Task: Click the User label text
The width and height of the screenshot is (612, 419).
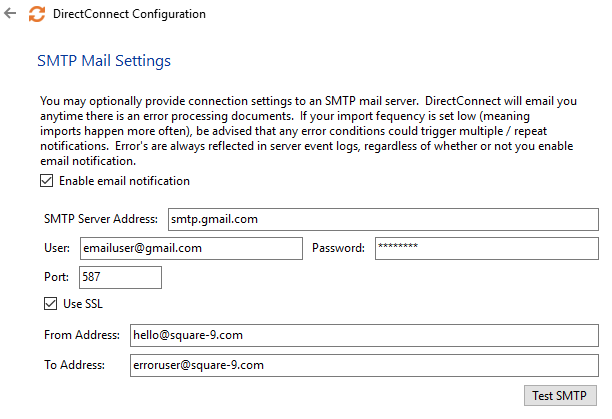Action: tap(56, 248)
